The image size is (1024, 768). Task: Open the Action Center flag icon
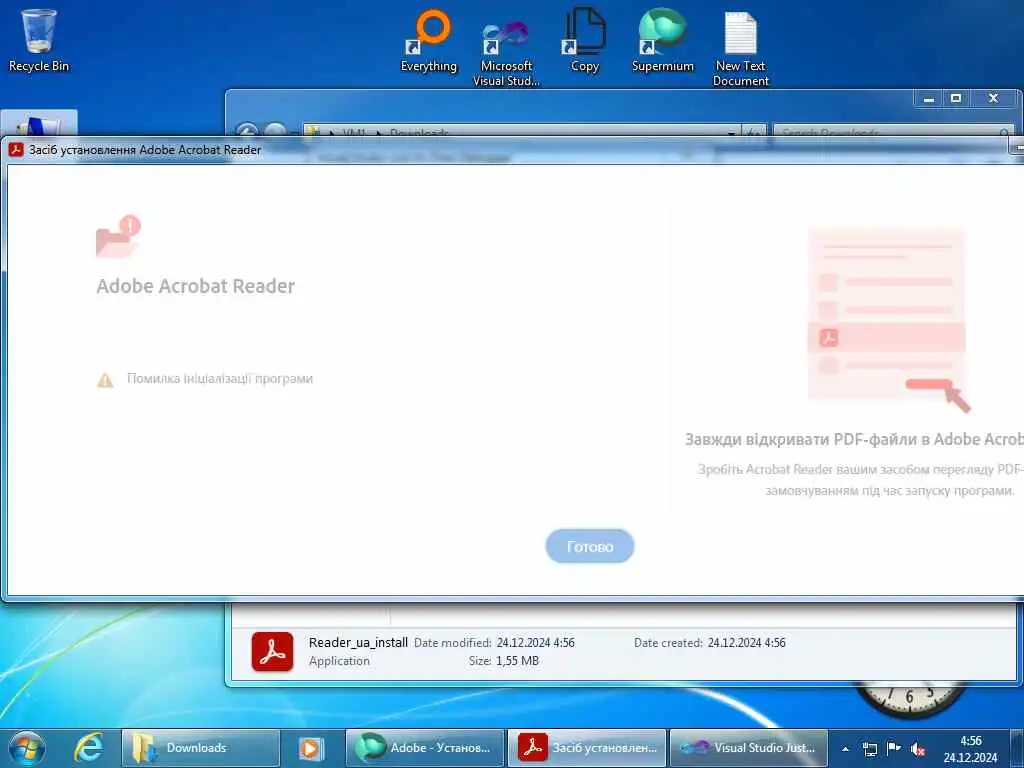pos(893,748)
